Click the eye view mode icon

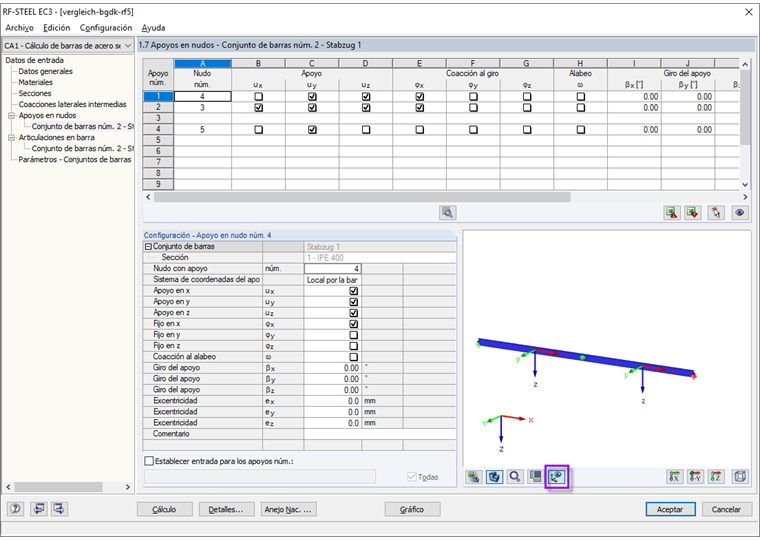pyautogui.click(x=740, y=213)
